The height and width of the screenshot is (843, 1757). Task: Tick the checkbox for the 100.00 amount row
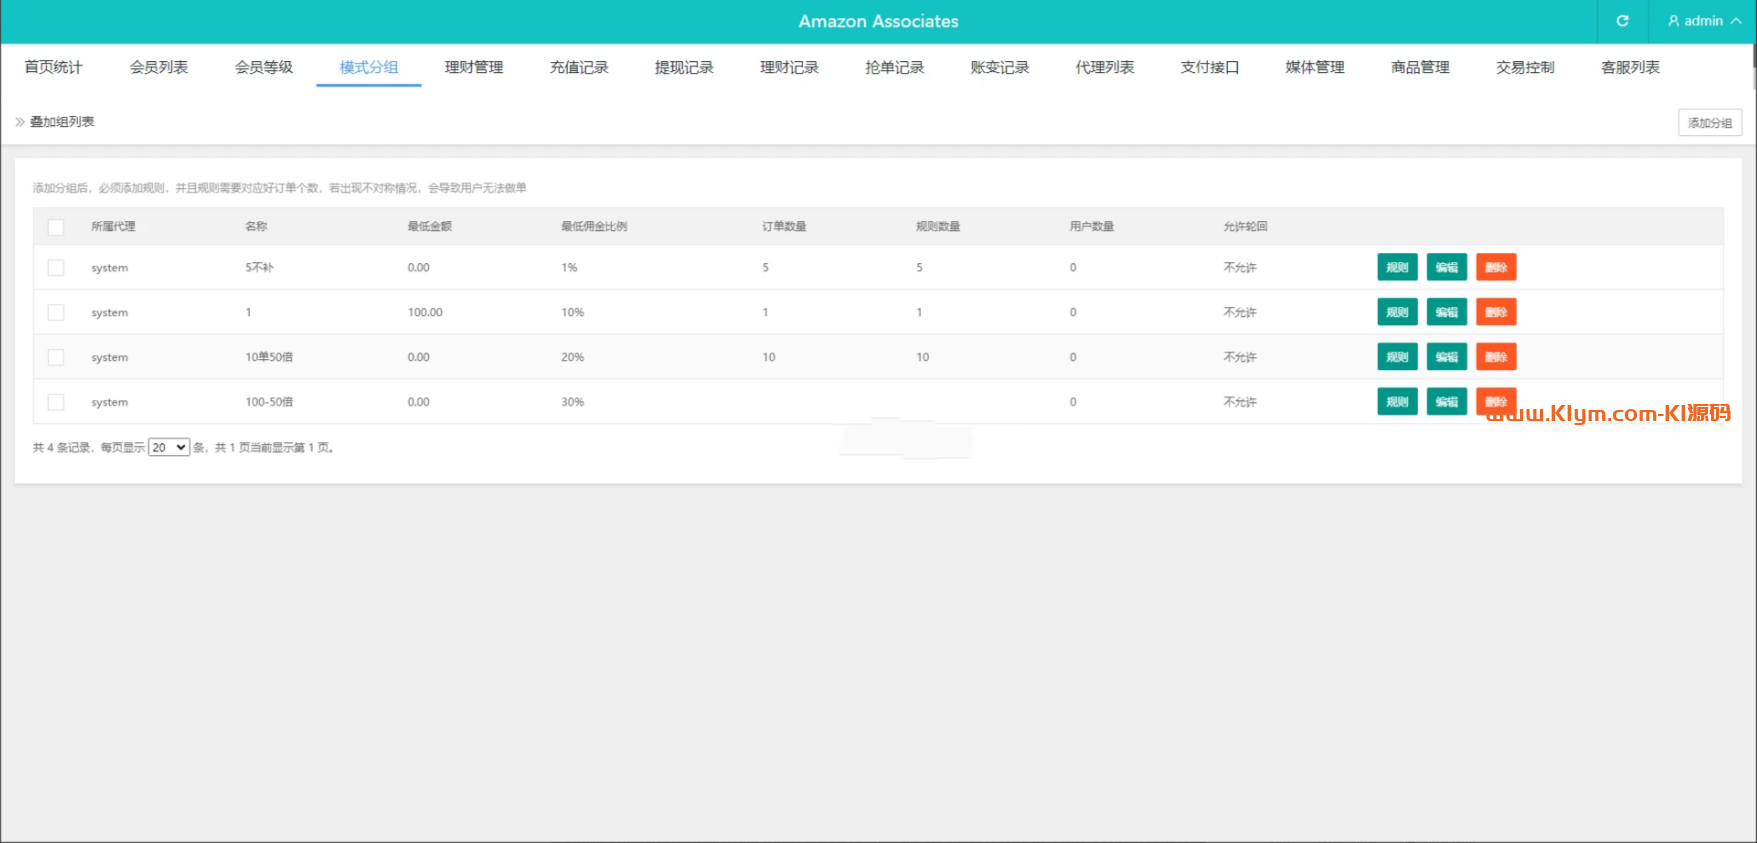56,313
